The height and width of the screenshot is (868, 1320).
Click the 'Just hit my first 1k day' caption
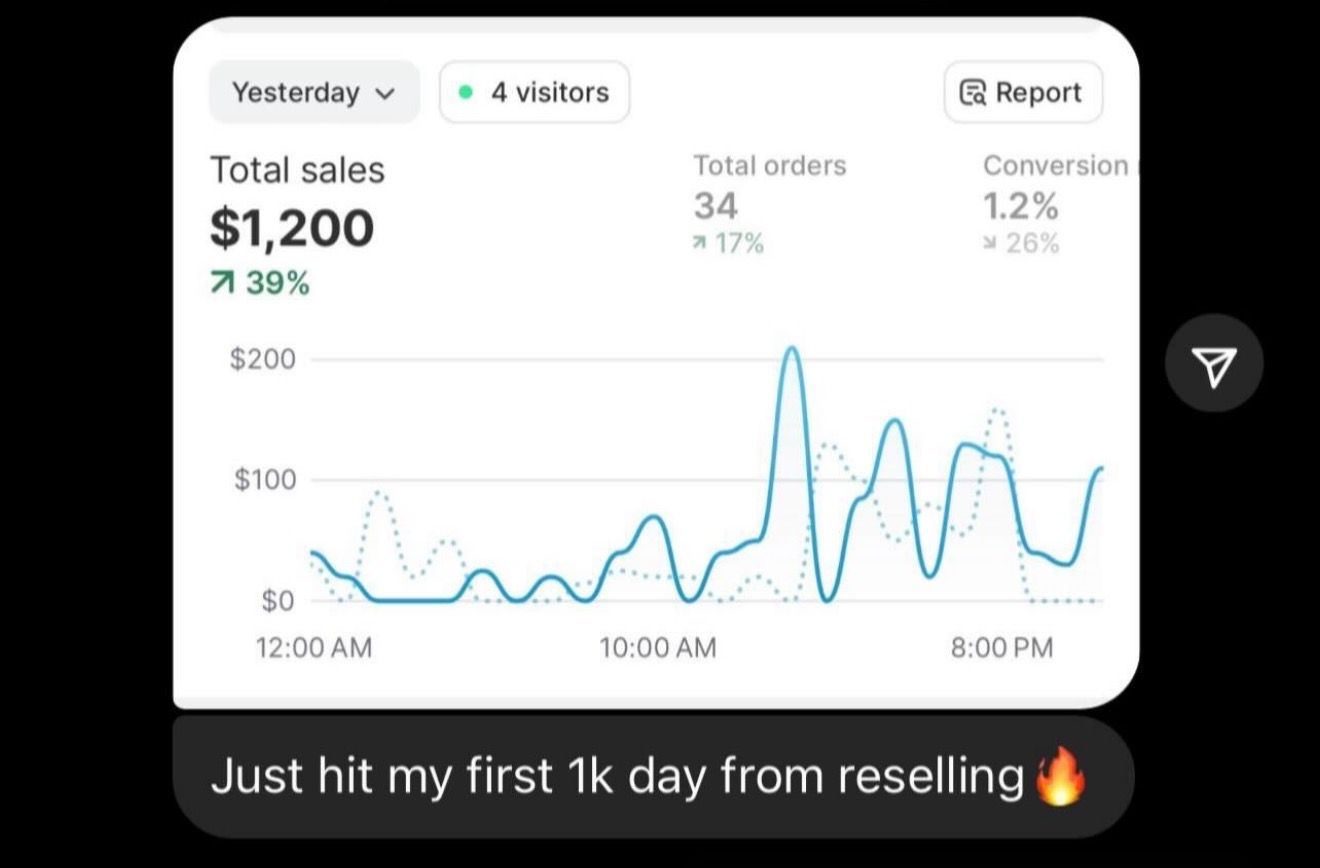(x=617, y=777)
